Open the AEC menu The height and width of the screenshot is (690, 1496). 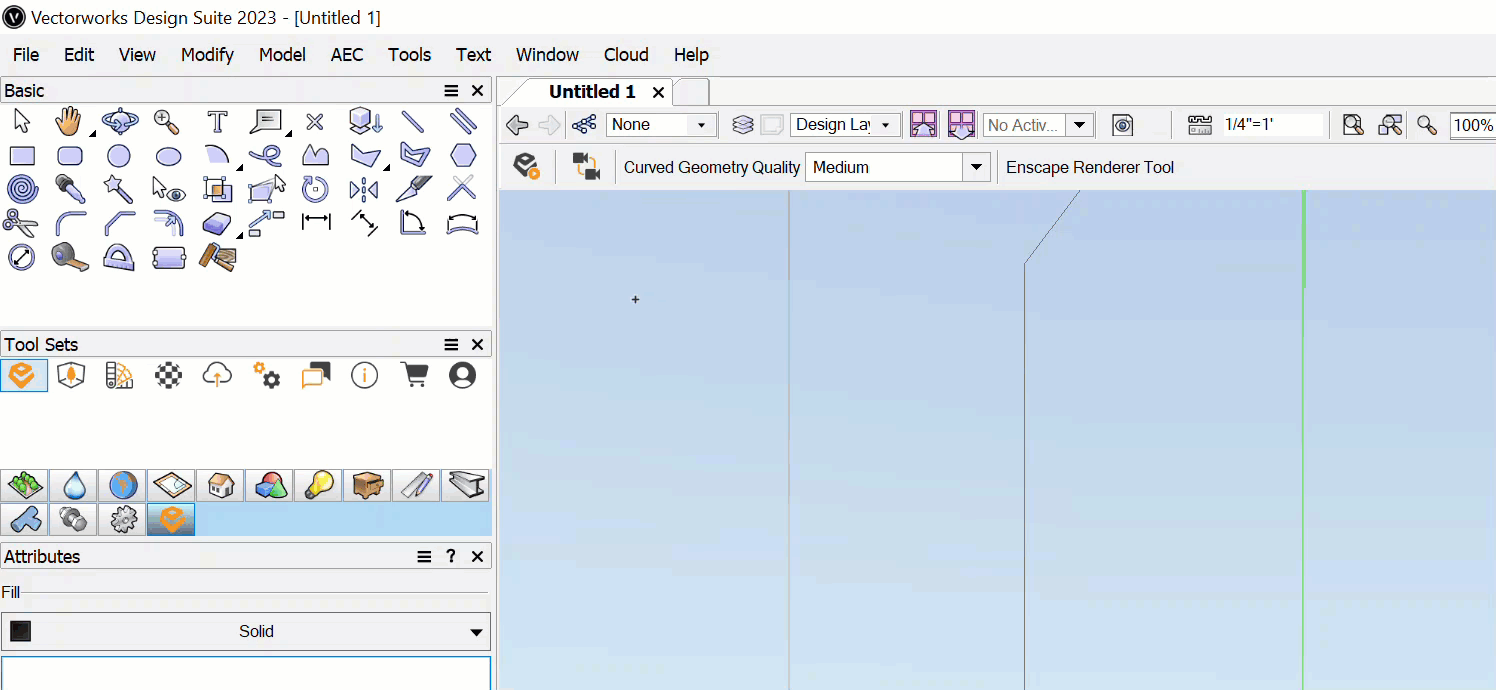tap(347, 55)
